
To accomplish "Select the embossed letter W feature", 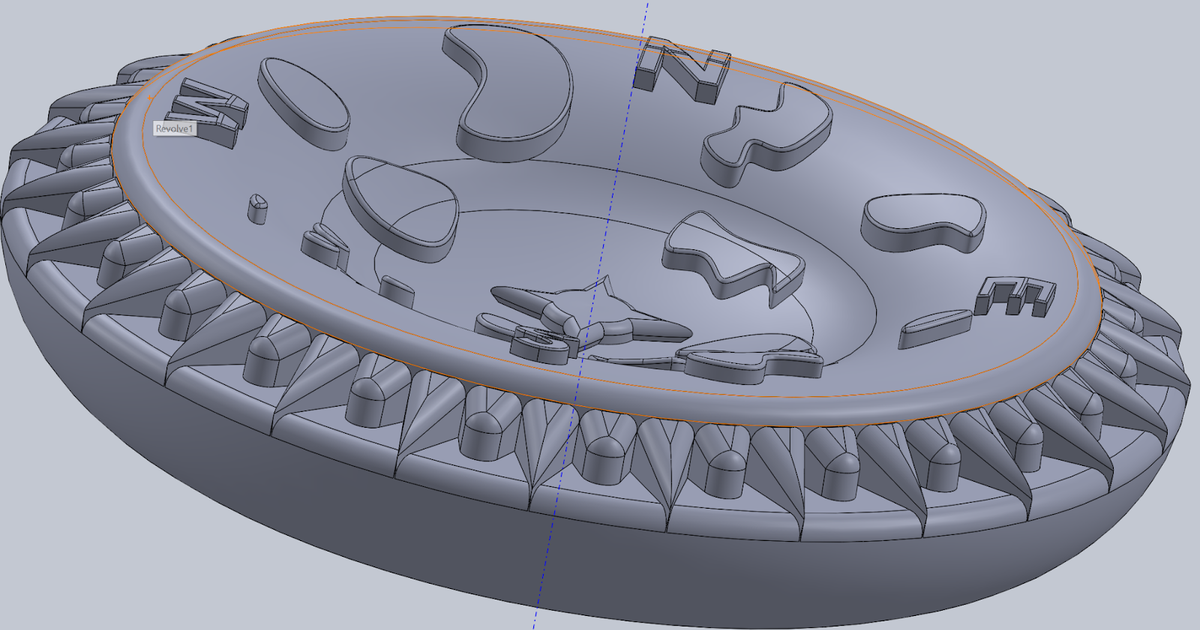I will click(200, 105).
